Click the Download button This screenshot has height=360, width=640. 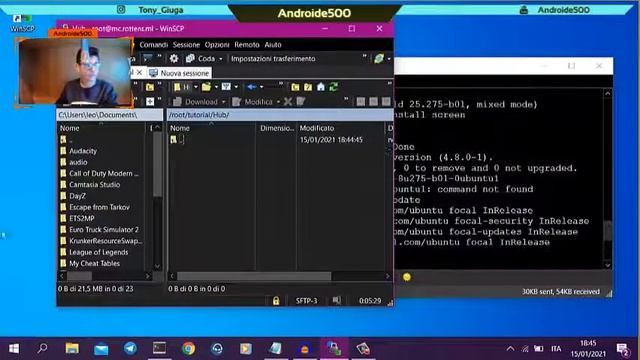(196, 102)
